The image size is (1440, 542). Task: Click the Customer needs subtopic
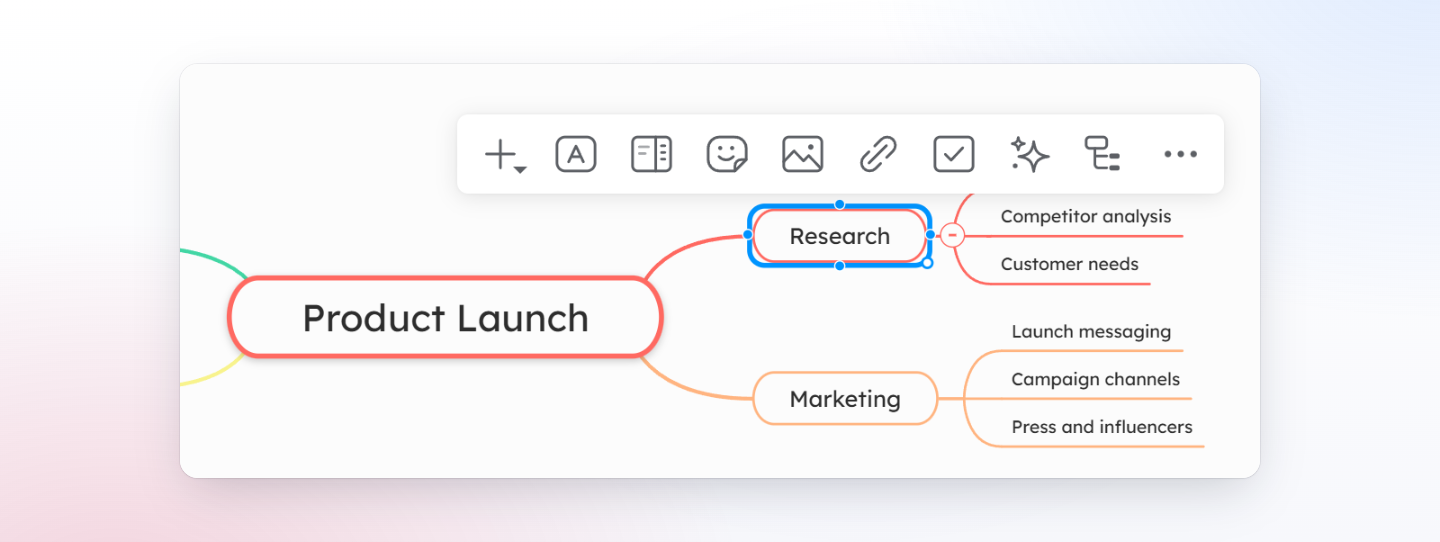(x=1070, y=264)
